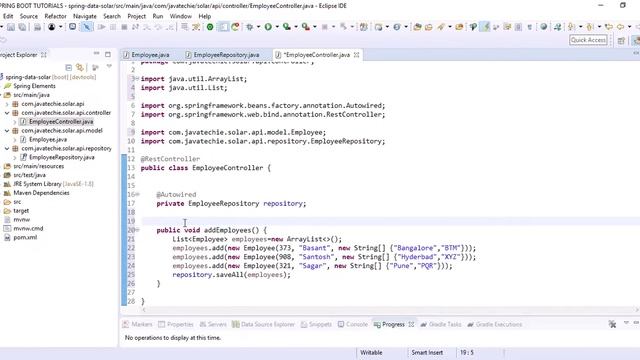
Task: Click the Save All toolbar icon
Action: (x=22, y=27)
